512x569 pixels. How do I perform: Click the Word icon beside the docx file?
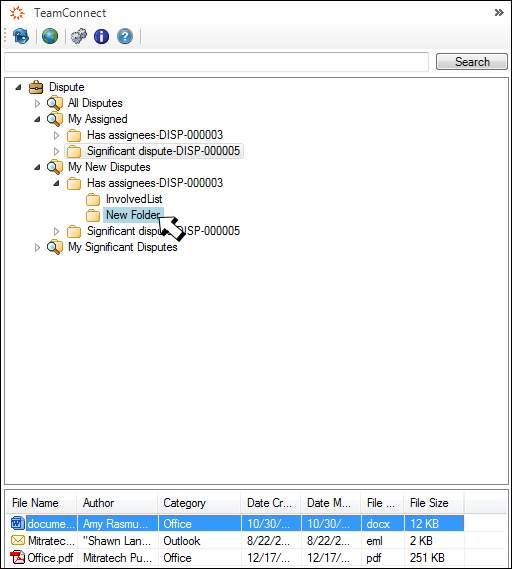pyautogui.click(x=17, y=523)
